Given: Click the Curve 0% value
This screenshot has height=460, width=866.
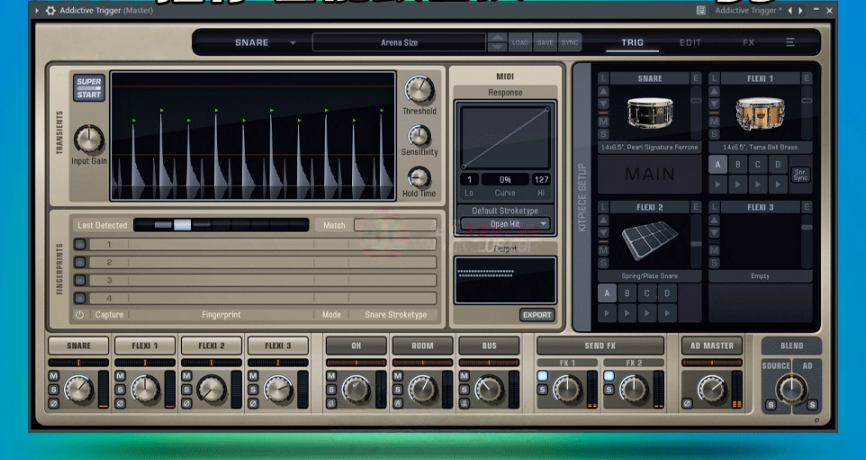Looking at the screenshot, I should tap(505, 179).
